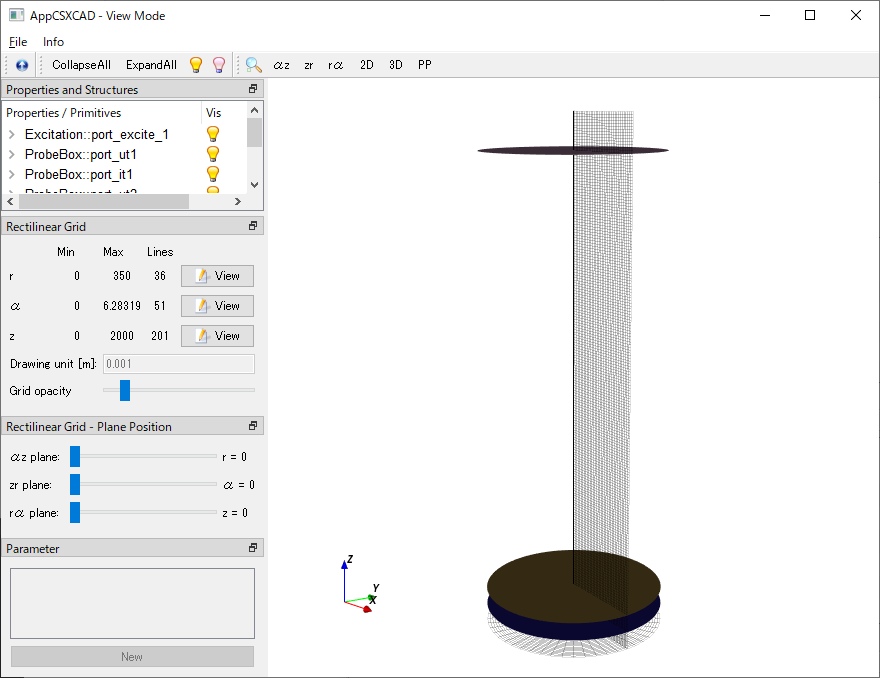Float the Properties and Structures panel
This screenshot has height=678, width=880.
(253, 89)
